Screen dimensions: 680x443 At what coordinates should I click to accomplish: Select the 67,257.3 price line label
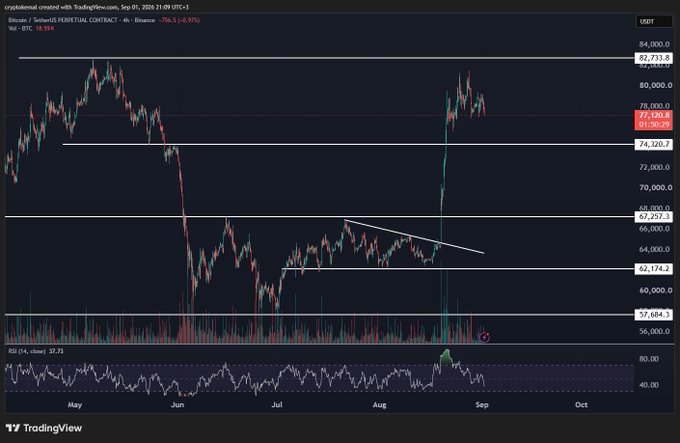click(x=654, y=216)
